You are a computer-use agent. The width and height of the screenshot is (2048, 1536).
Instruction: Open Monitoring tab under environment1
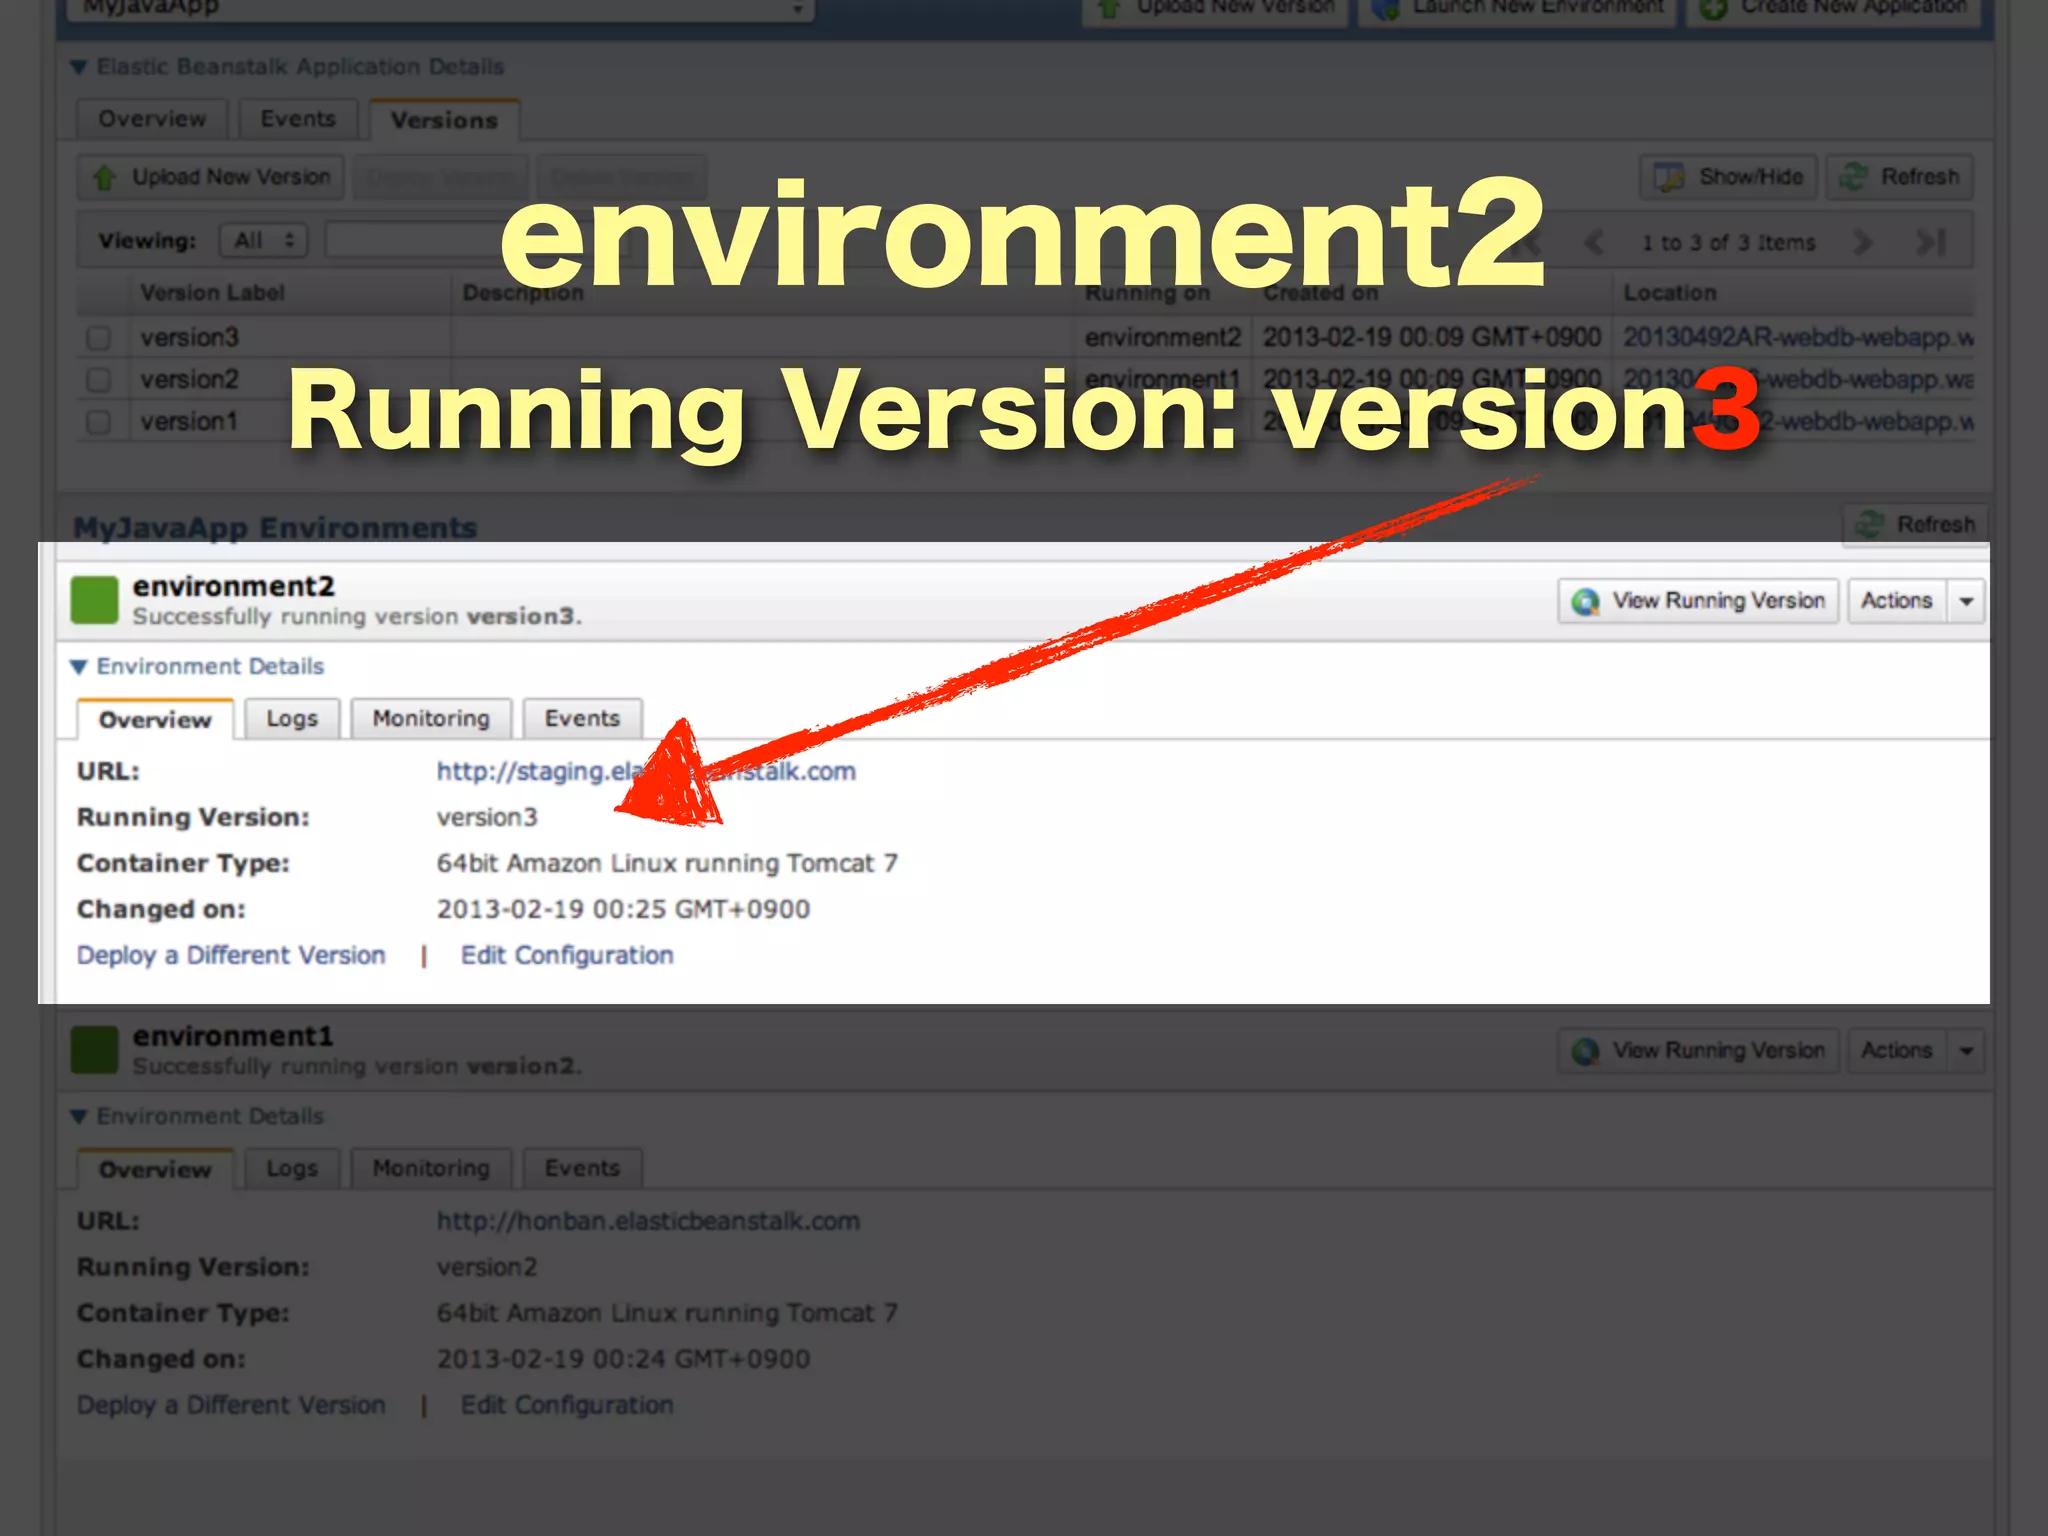click(431, 1169)
